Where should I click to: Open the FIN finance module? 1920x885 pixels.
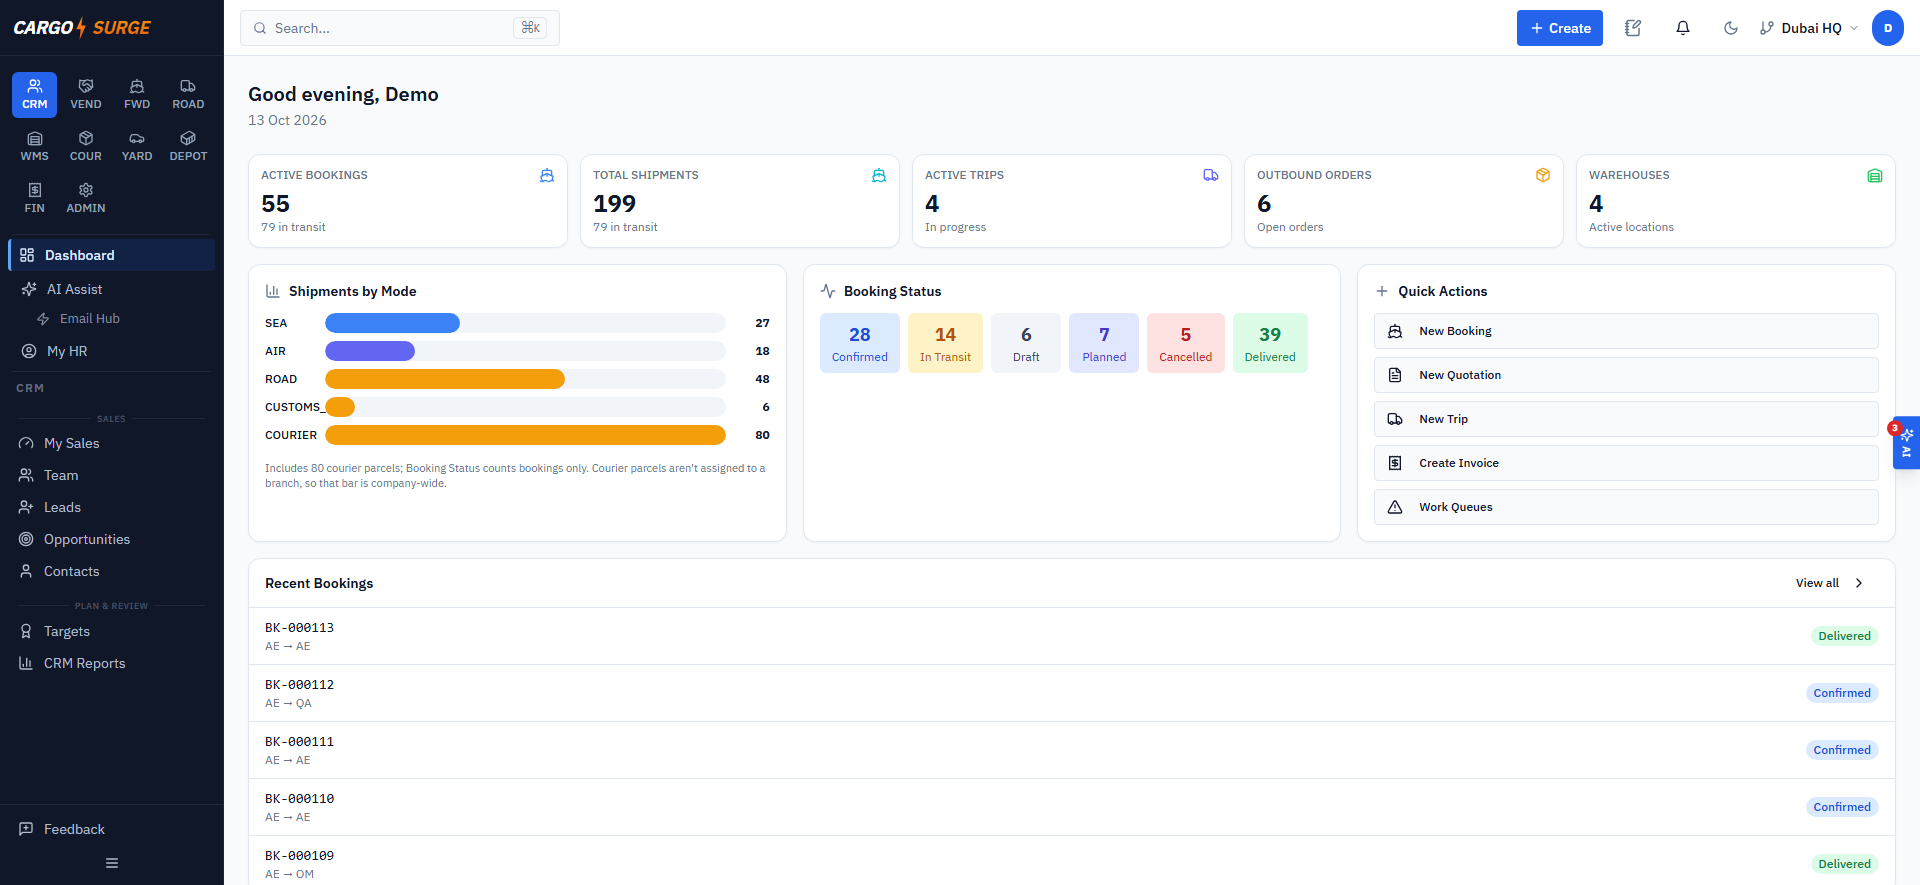pos(34,199)
